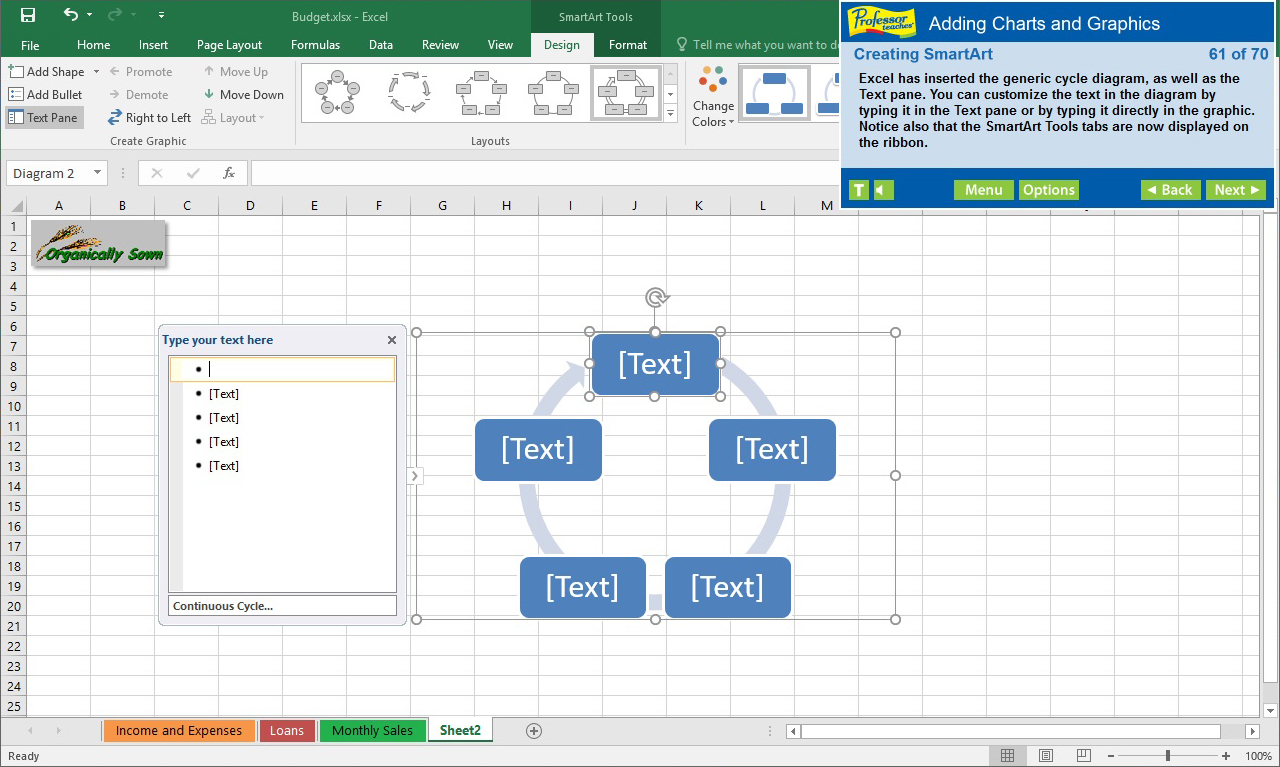Click Move Down in Create Graphic group
1280x767 pixels.
[x=243, y=94]
